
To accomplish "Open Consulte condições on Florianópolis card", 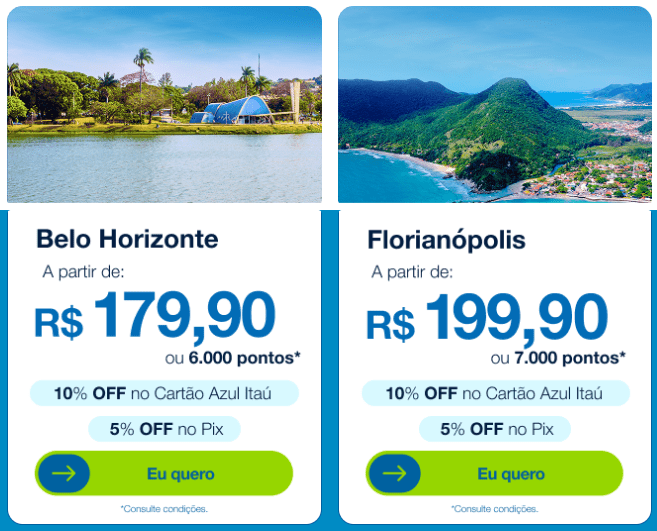I will [x=495, y=509].
